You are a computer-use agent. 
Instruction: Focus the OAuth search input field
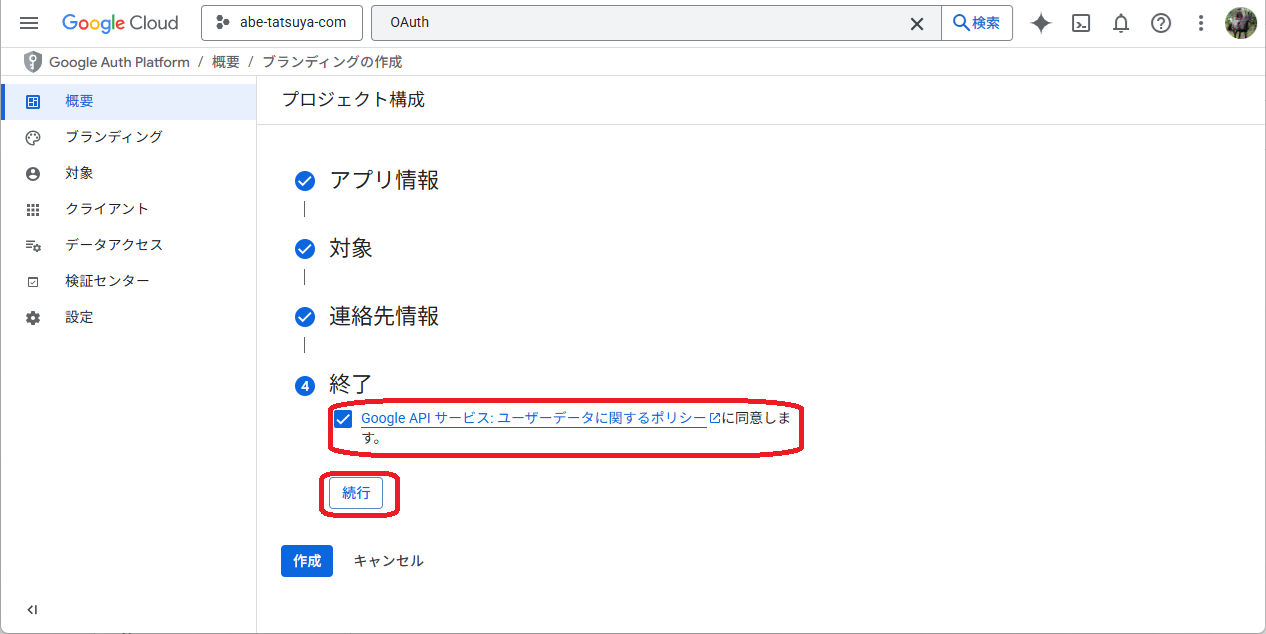click(640, 23)
